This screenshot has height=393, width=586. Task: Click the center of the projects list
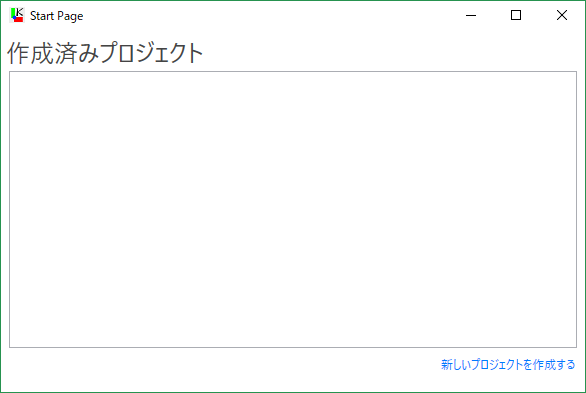[293, 209]
